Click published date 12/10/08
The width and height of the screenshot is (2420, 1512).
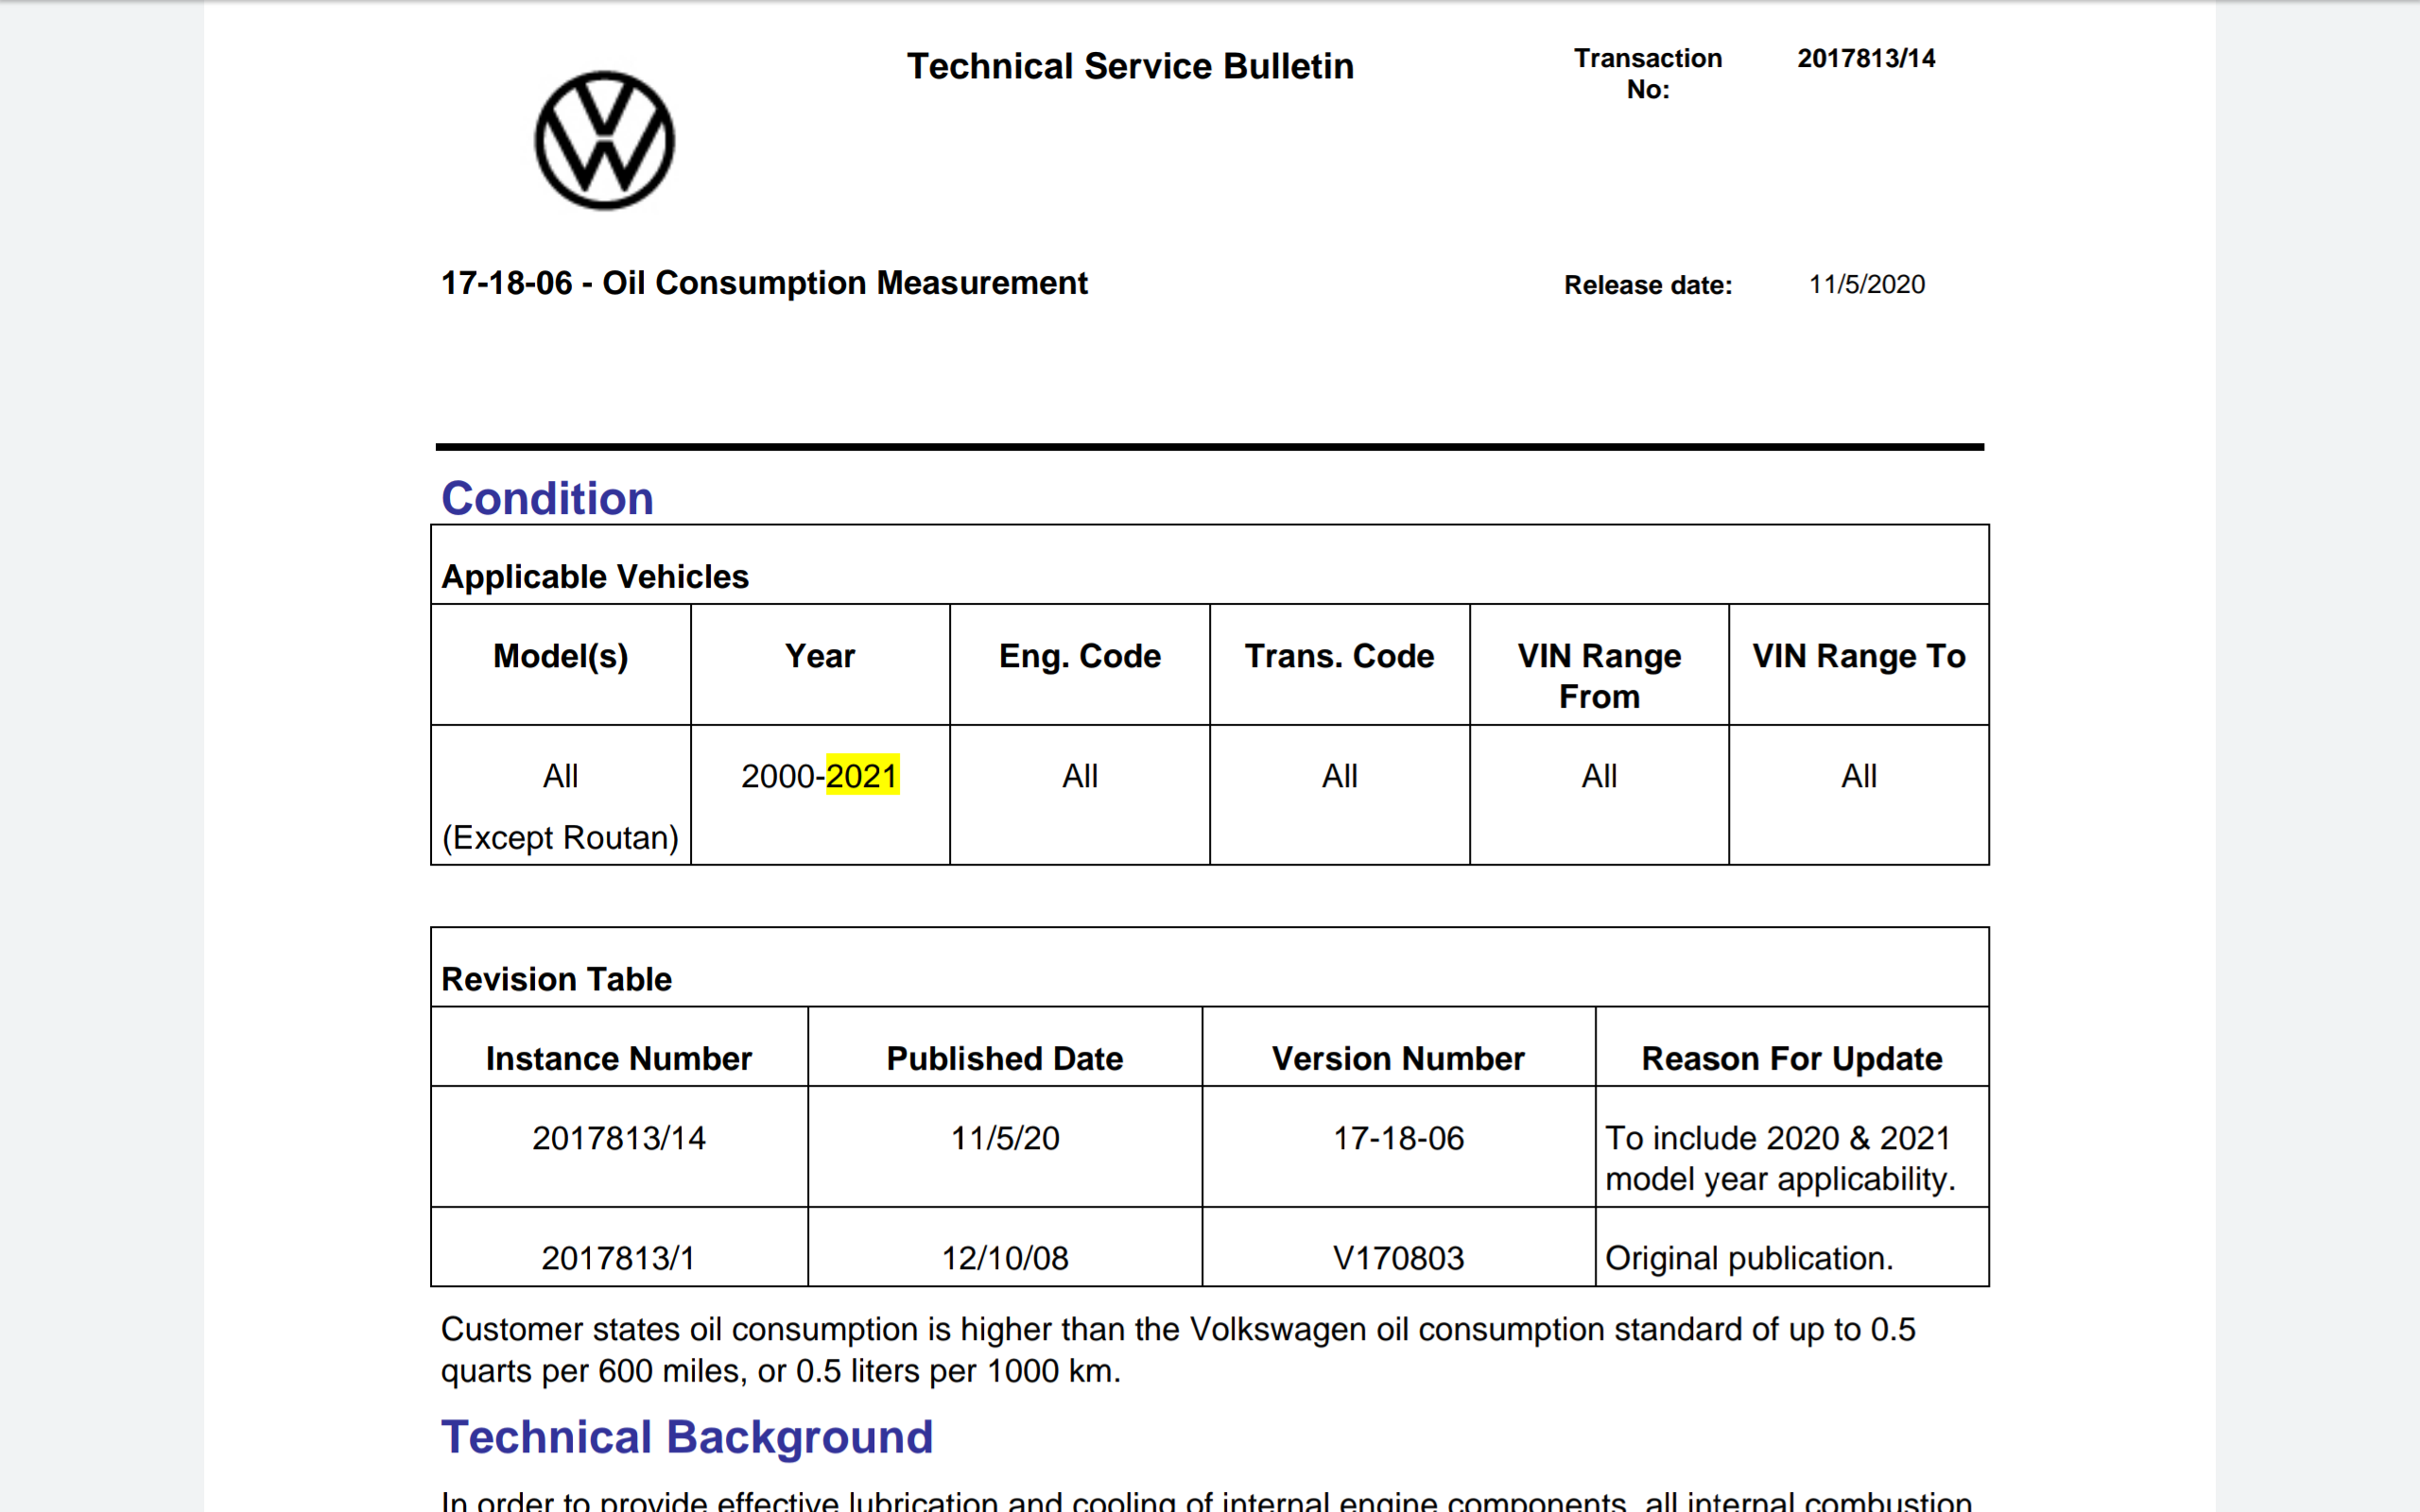[x=1005, y=1258]
